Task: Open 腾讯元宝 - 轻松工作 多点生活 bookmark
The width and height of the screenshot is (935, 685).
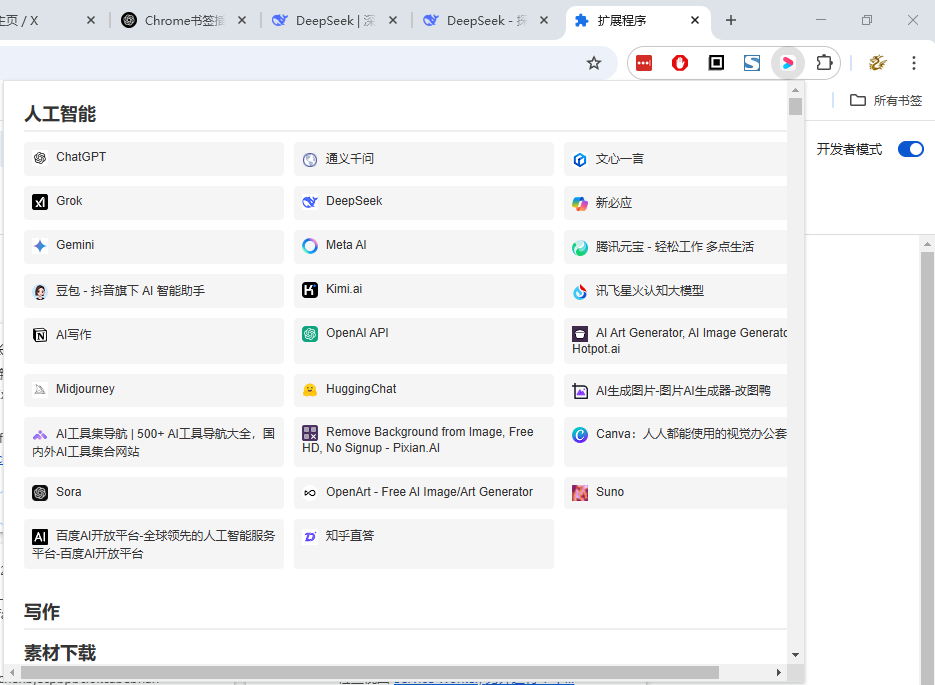Action: click(676, 247)
